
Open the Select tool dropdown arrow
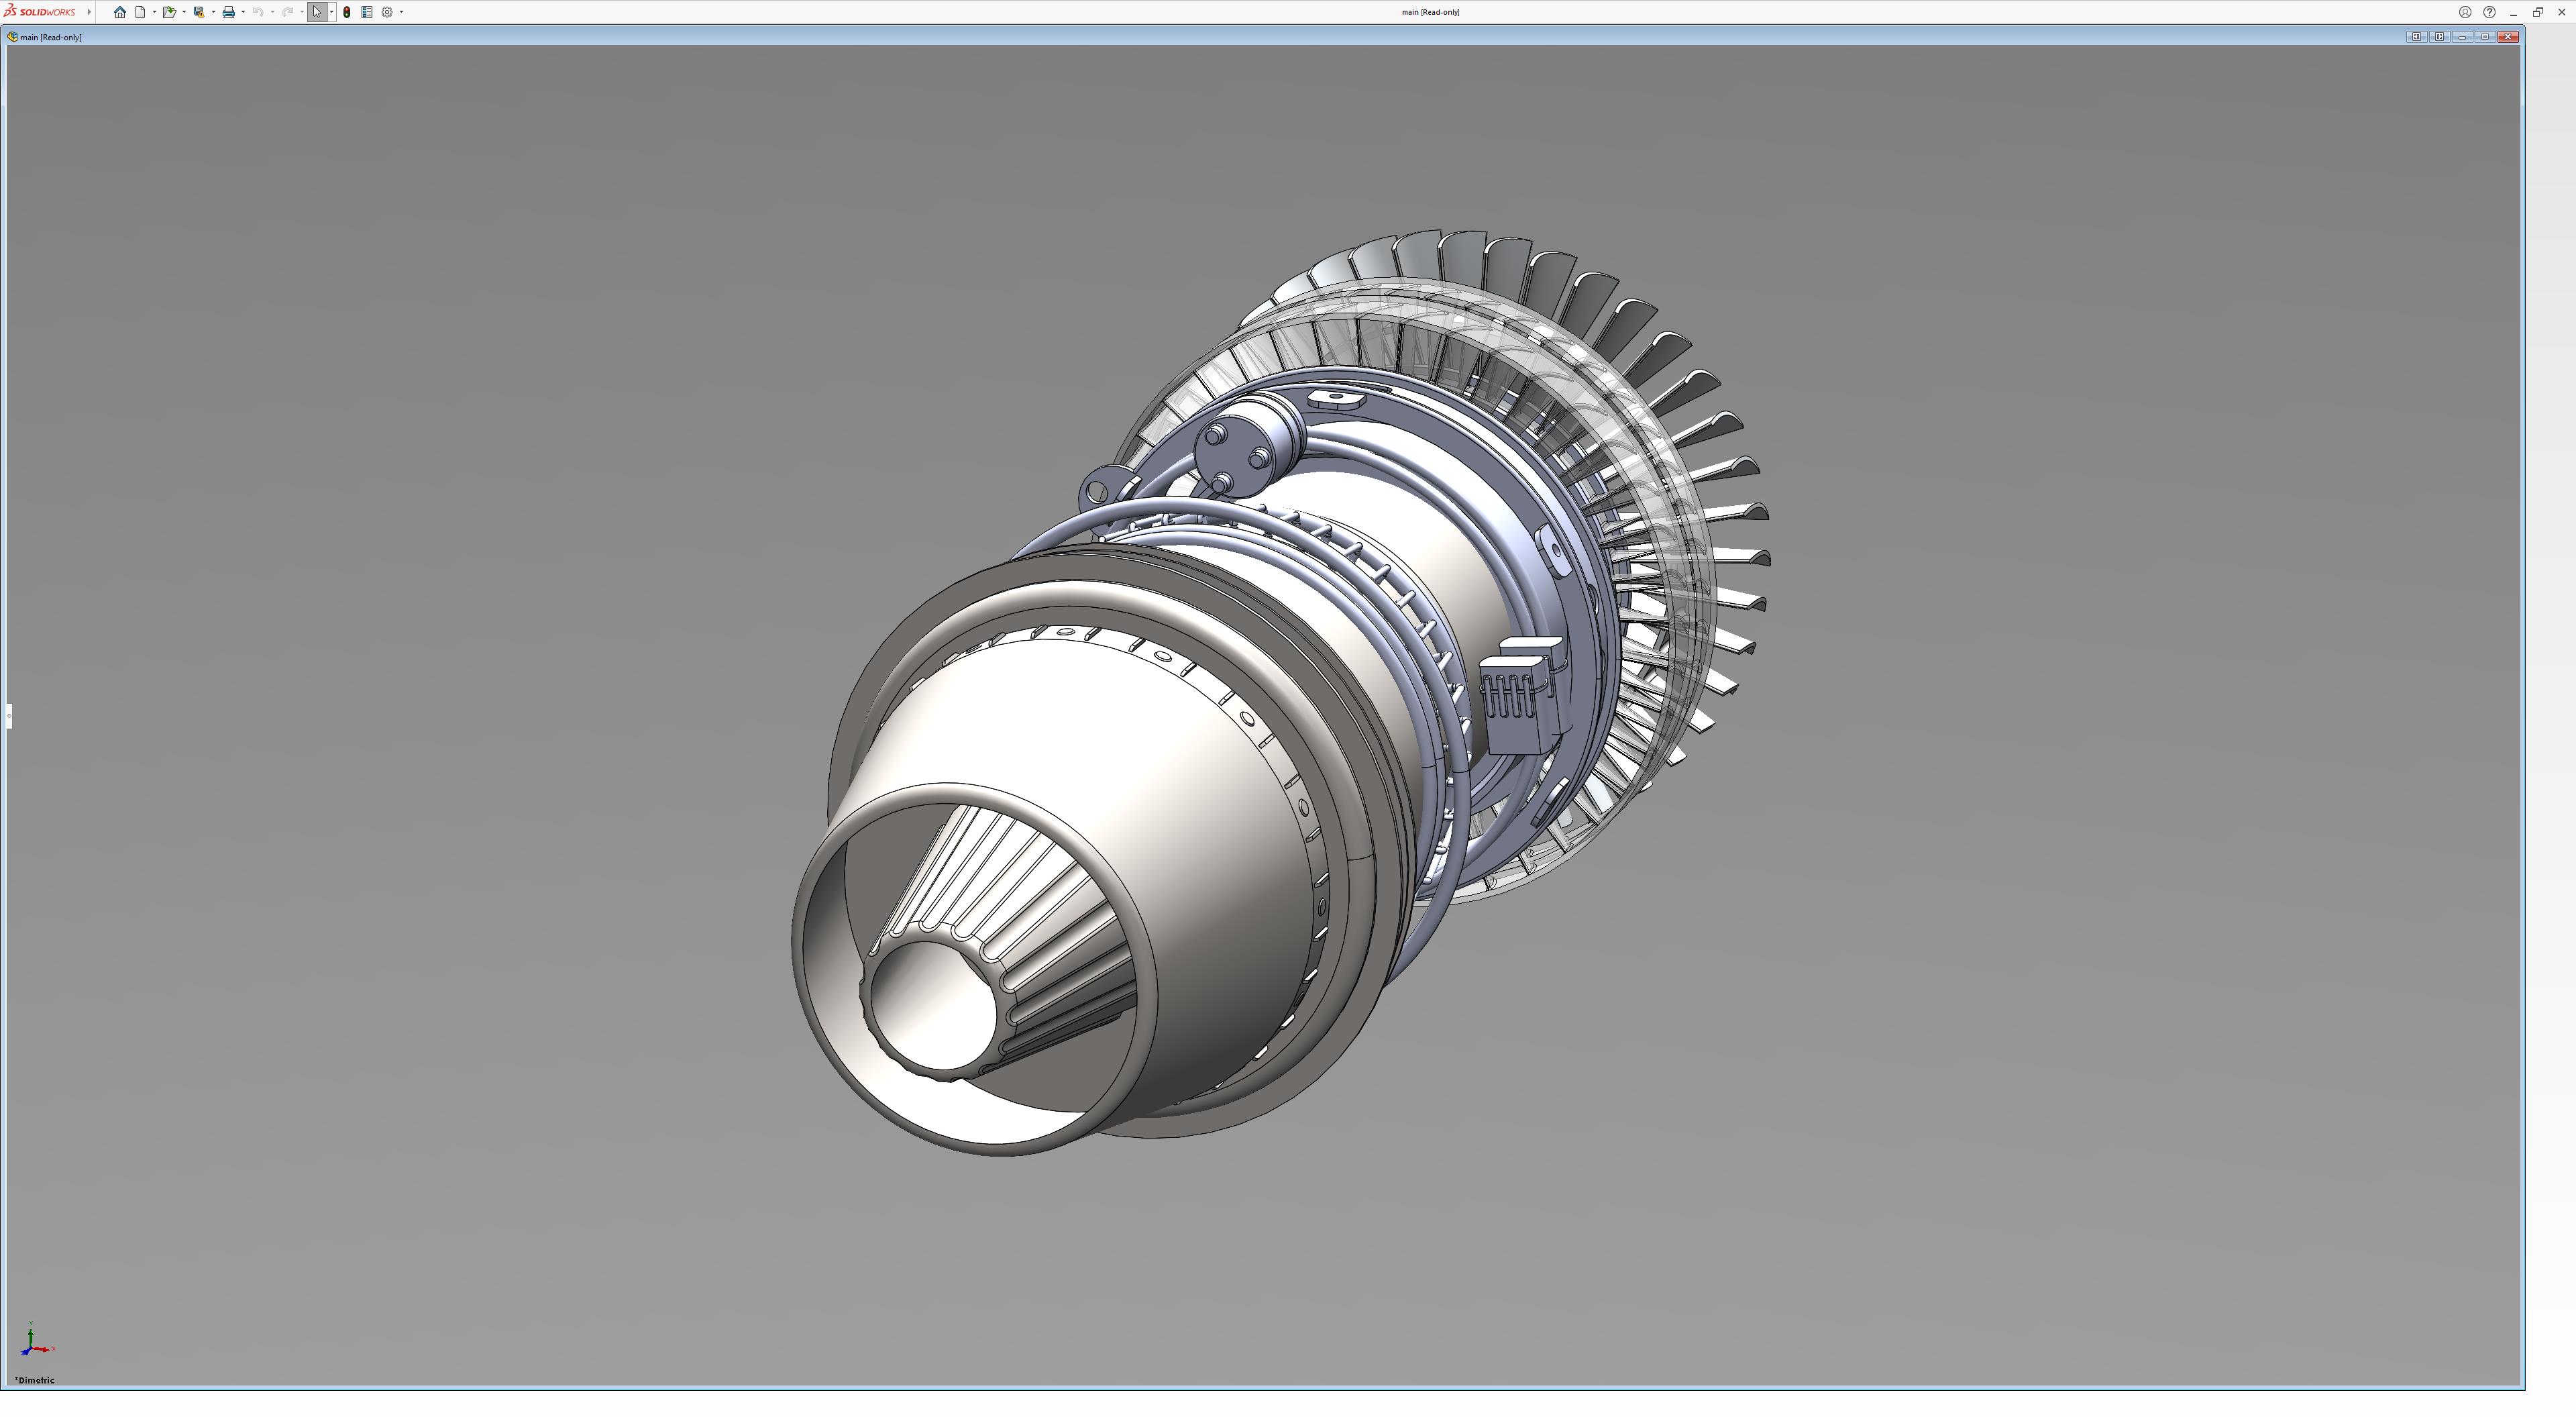[331, 12]
